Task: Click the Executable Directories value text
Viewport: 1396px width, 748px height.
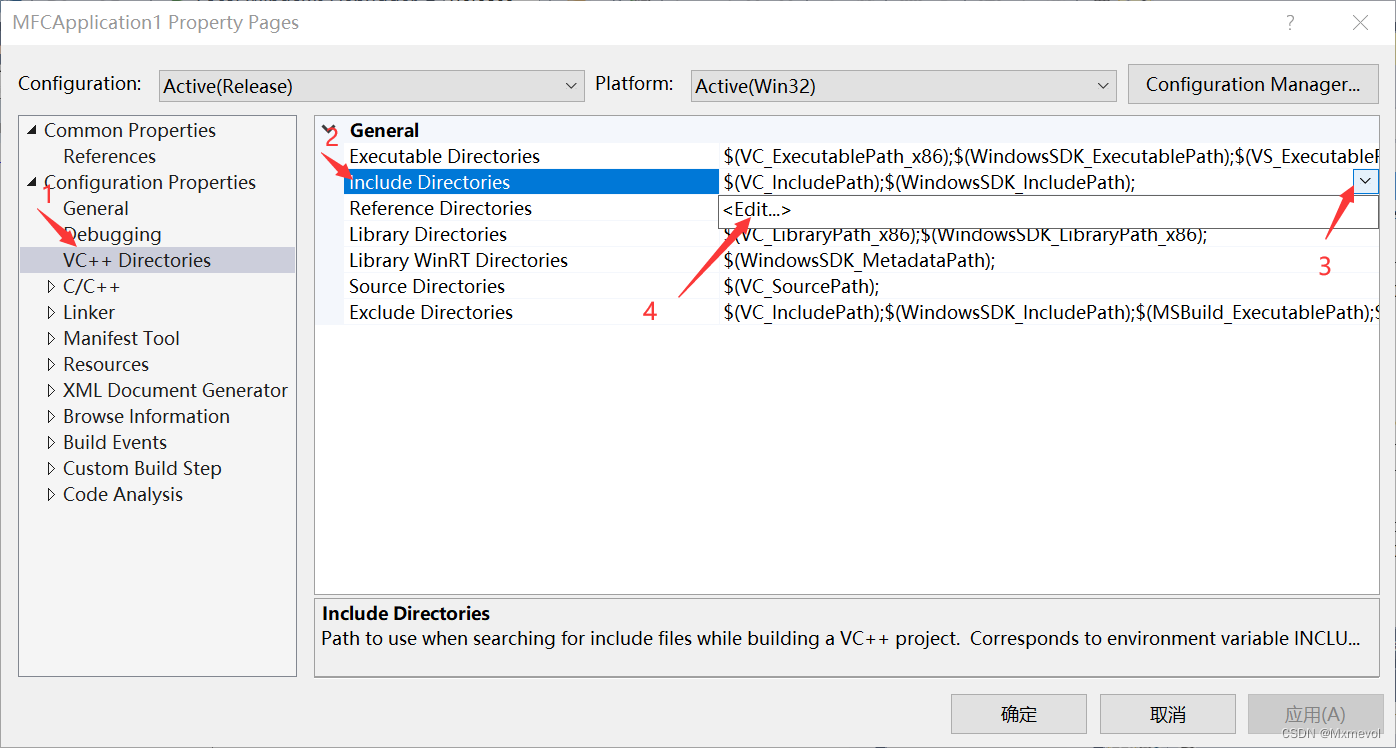Action: tap(1051, 156)
